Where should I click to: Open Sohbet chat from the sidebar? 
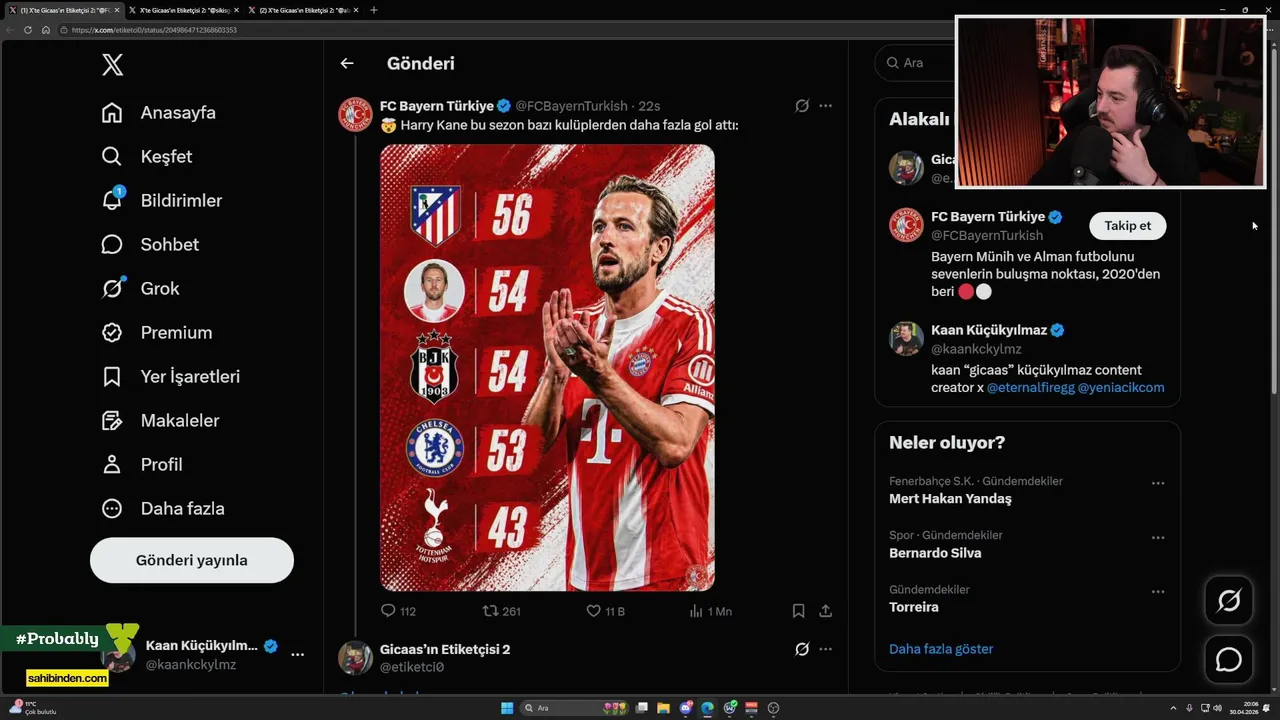coord(150,244)
